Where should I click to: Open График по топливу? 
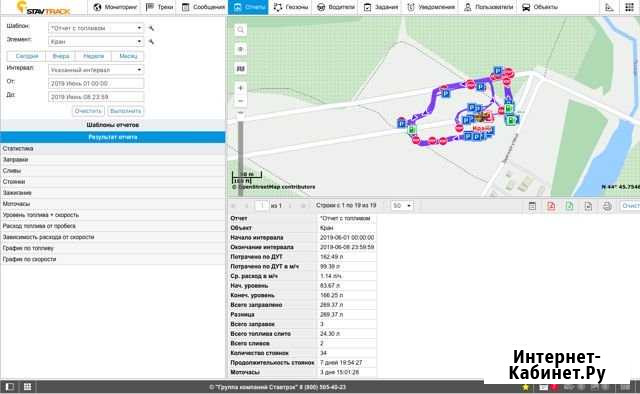pos(113,248)
